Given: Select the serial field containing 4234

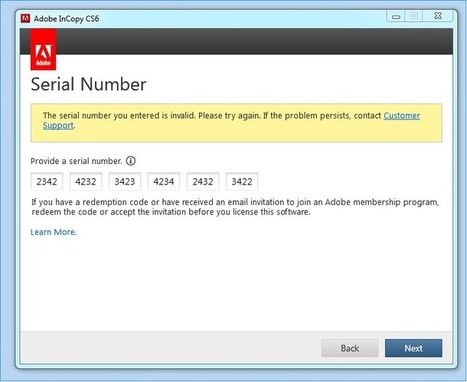Looking at the screenshot, I should tap(164, 182).
